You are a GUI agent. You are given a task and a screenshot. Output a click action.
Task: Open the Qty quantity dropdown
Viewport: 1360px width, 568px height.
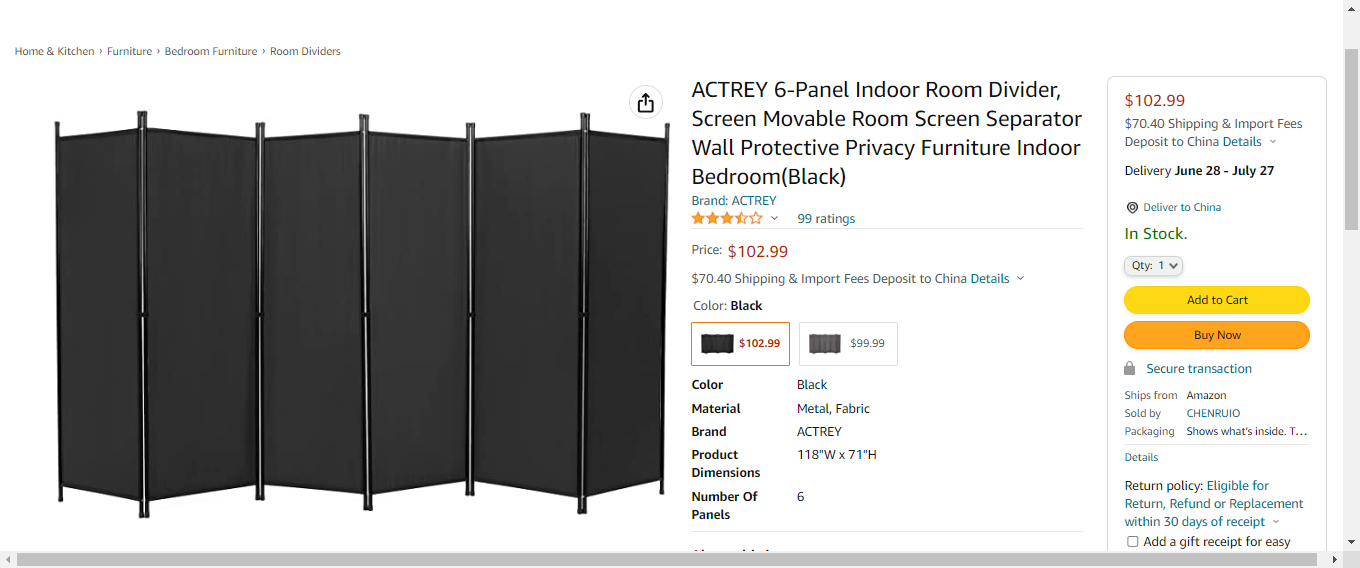[x=1153, y=266]
